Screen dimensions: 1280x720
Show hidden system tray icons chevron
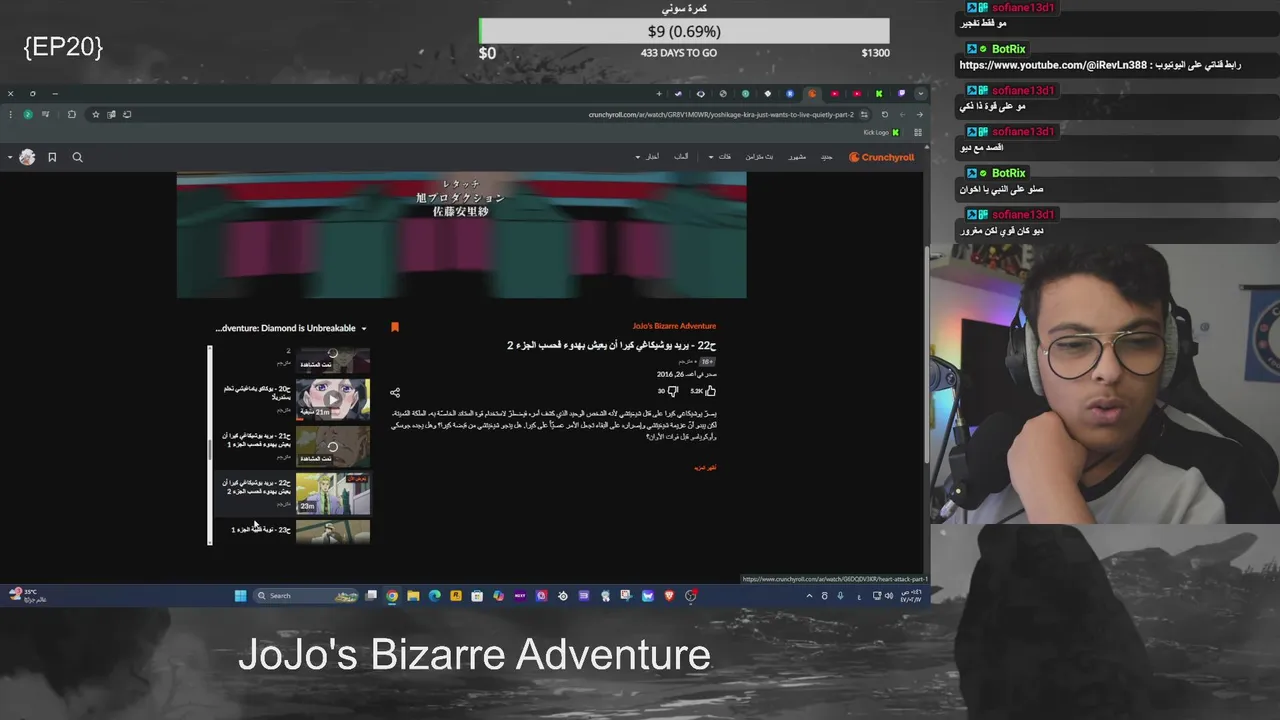[809, 595]
